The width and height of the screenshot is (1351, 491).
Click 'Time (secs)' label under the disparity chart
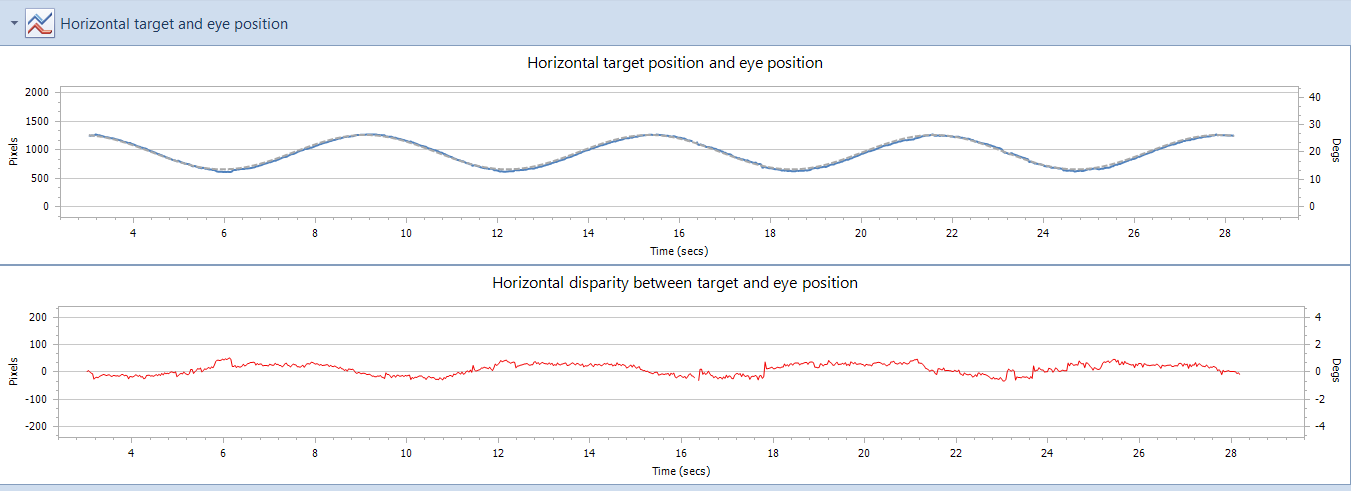click(679, 470)
